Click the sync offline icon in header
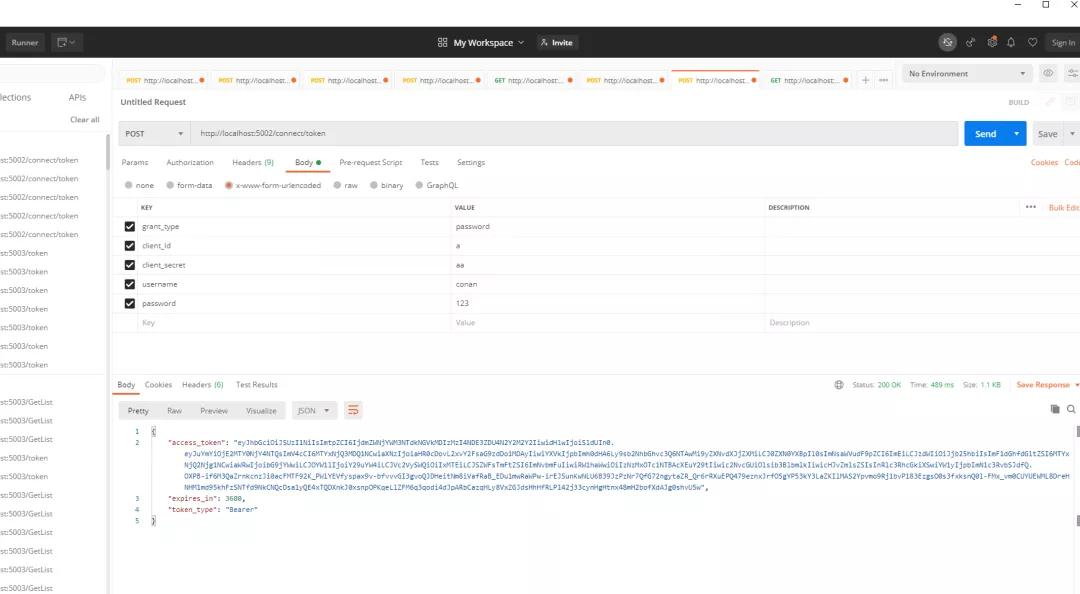 [x=947, y=42]
